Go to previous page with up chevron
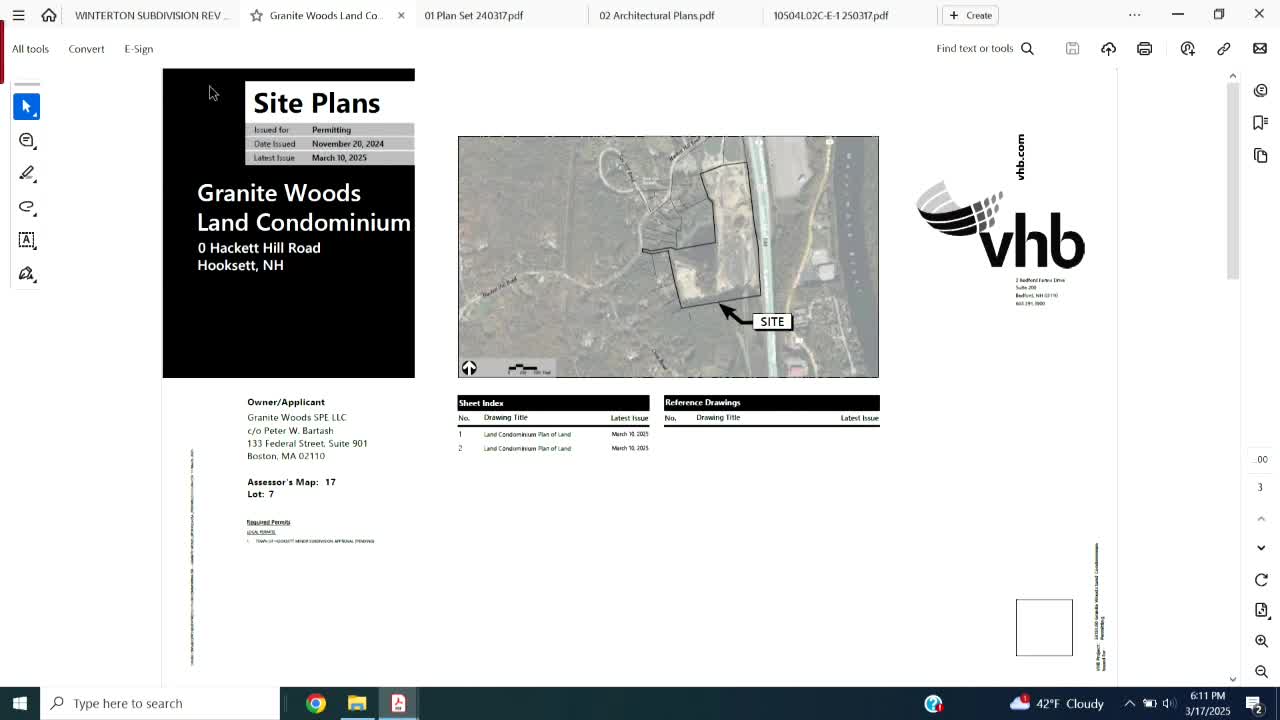 tap(1261, 518)
